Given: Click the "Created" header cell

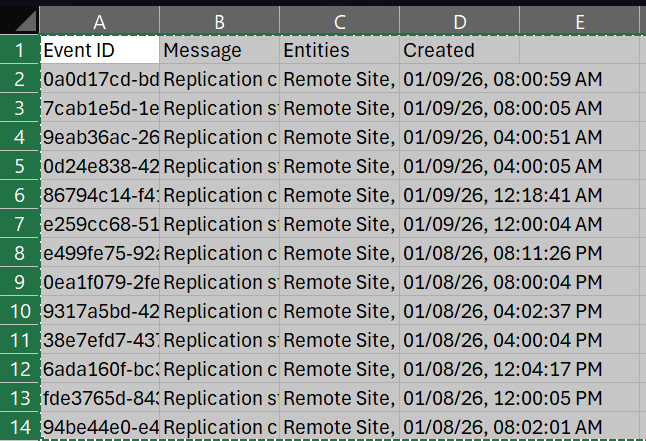Looking at the screenshot, I should (x=459, y=50).
